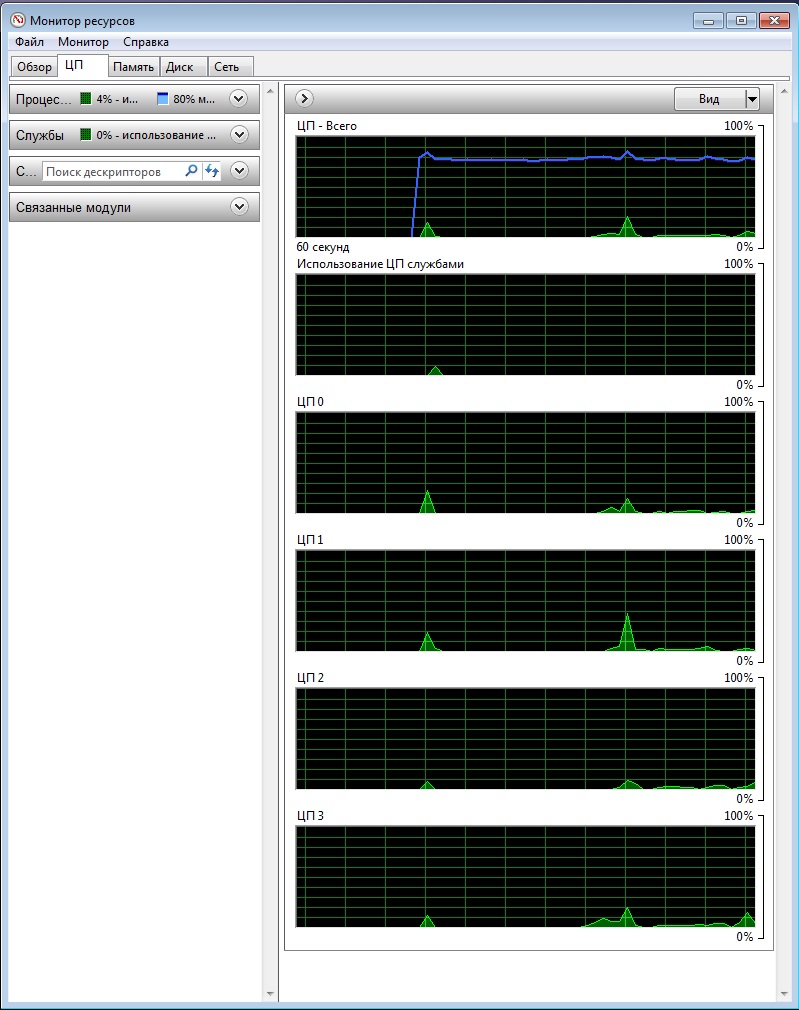Minimize the Монитор ресурсов window
This screenshot has height=1010, width=799.
coord(708,21)
